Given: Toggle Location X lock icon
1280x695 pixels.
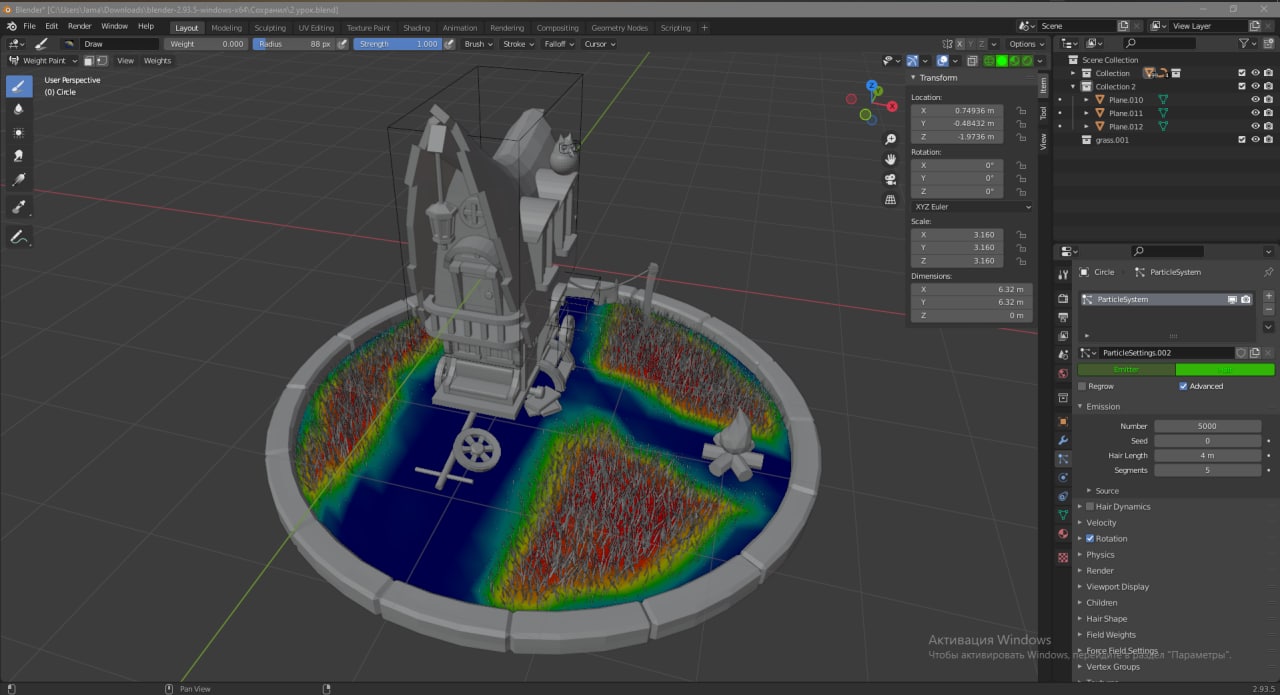Looking at the screenshot, I should click(x=1021, y=111).
